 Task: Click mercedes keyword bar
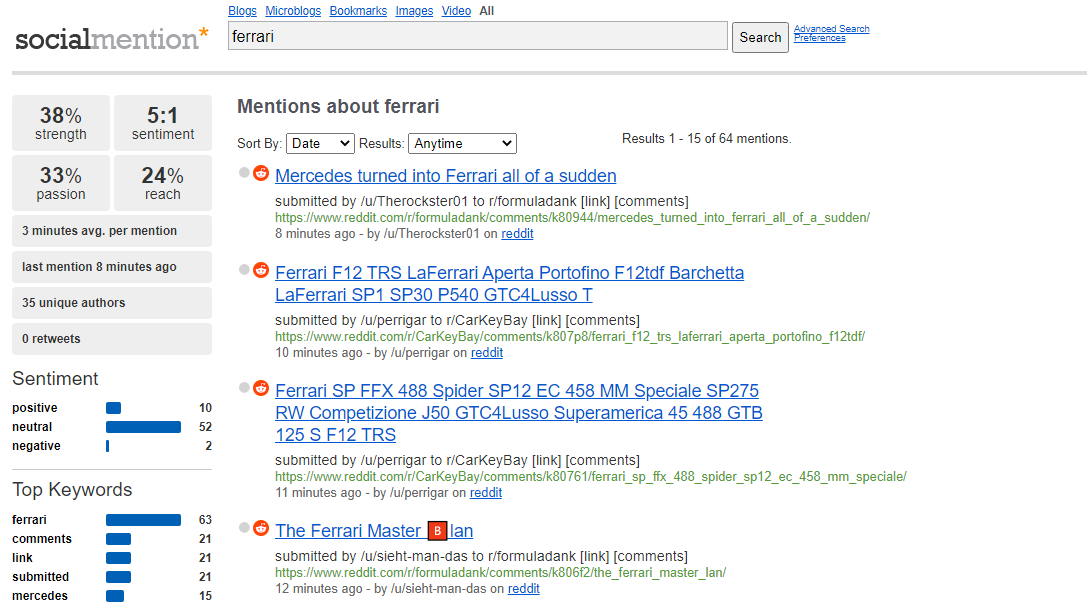pos(115,596)
